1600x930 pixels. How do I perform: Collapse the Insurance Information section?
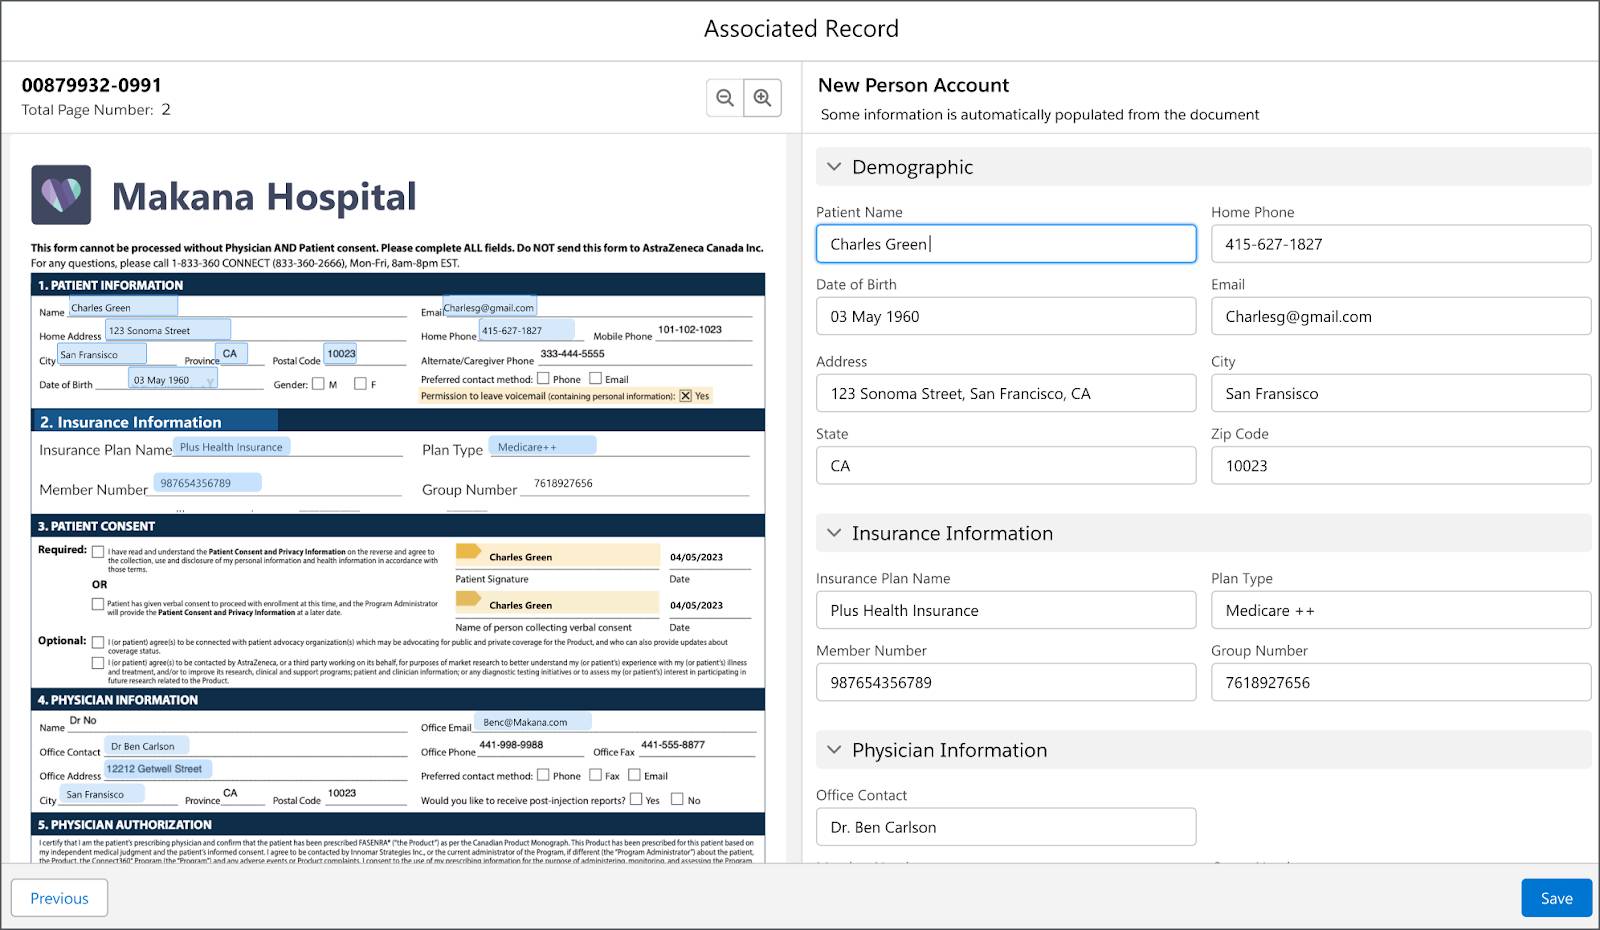tap(835, 533)
